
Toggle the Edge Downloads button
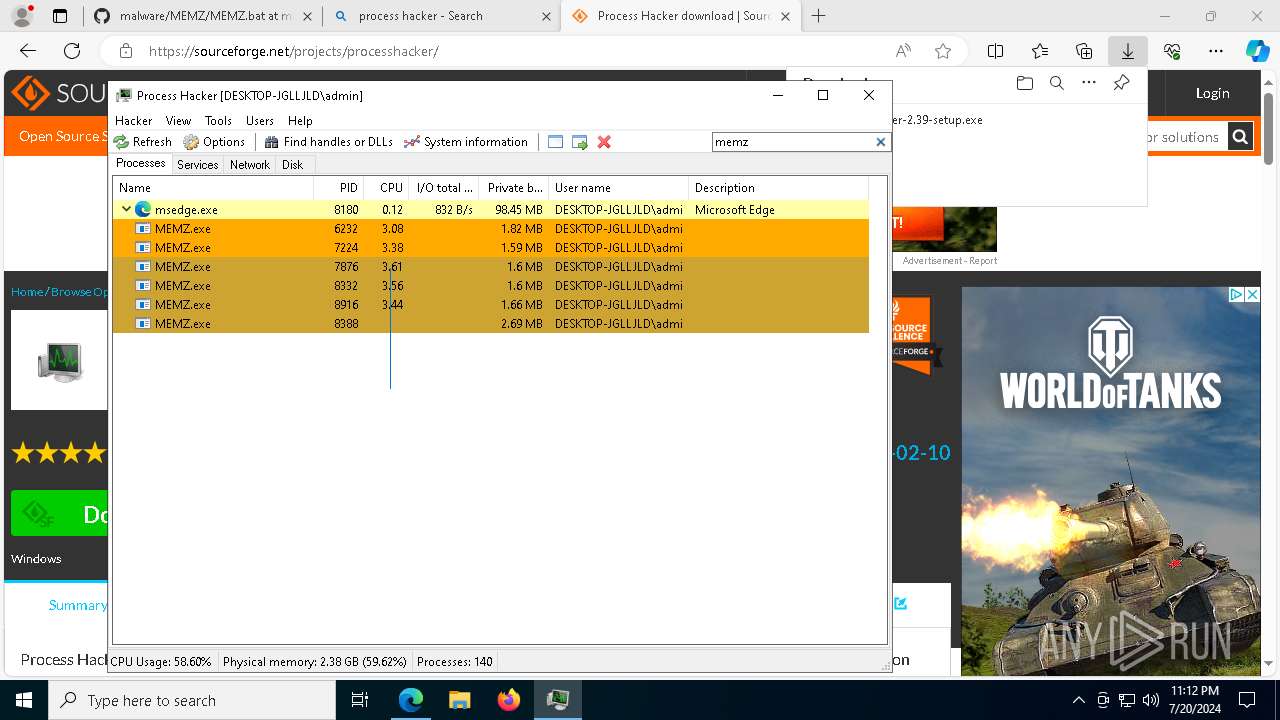(1127, 51)
